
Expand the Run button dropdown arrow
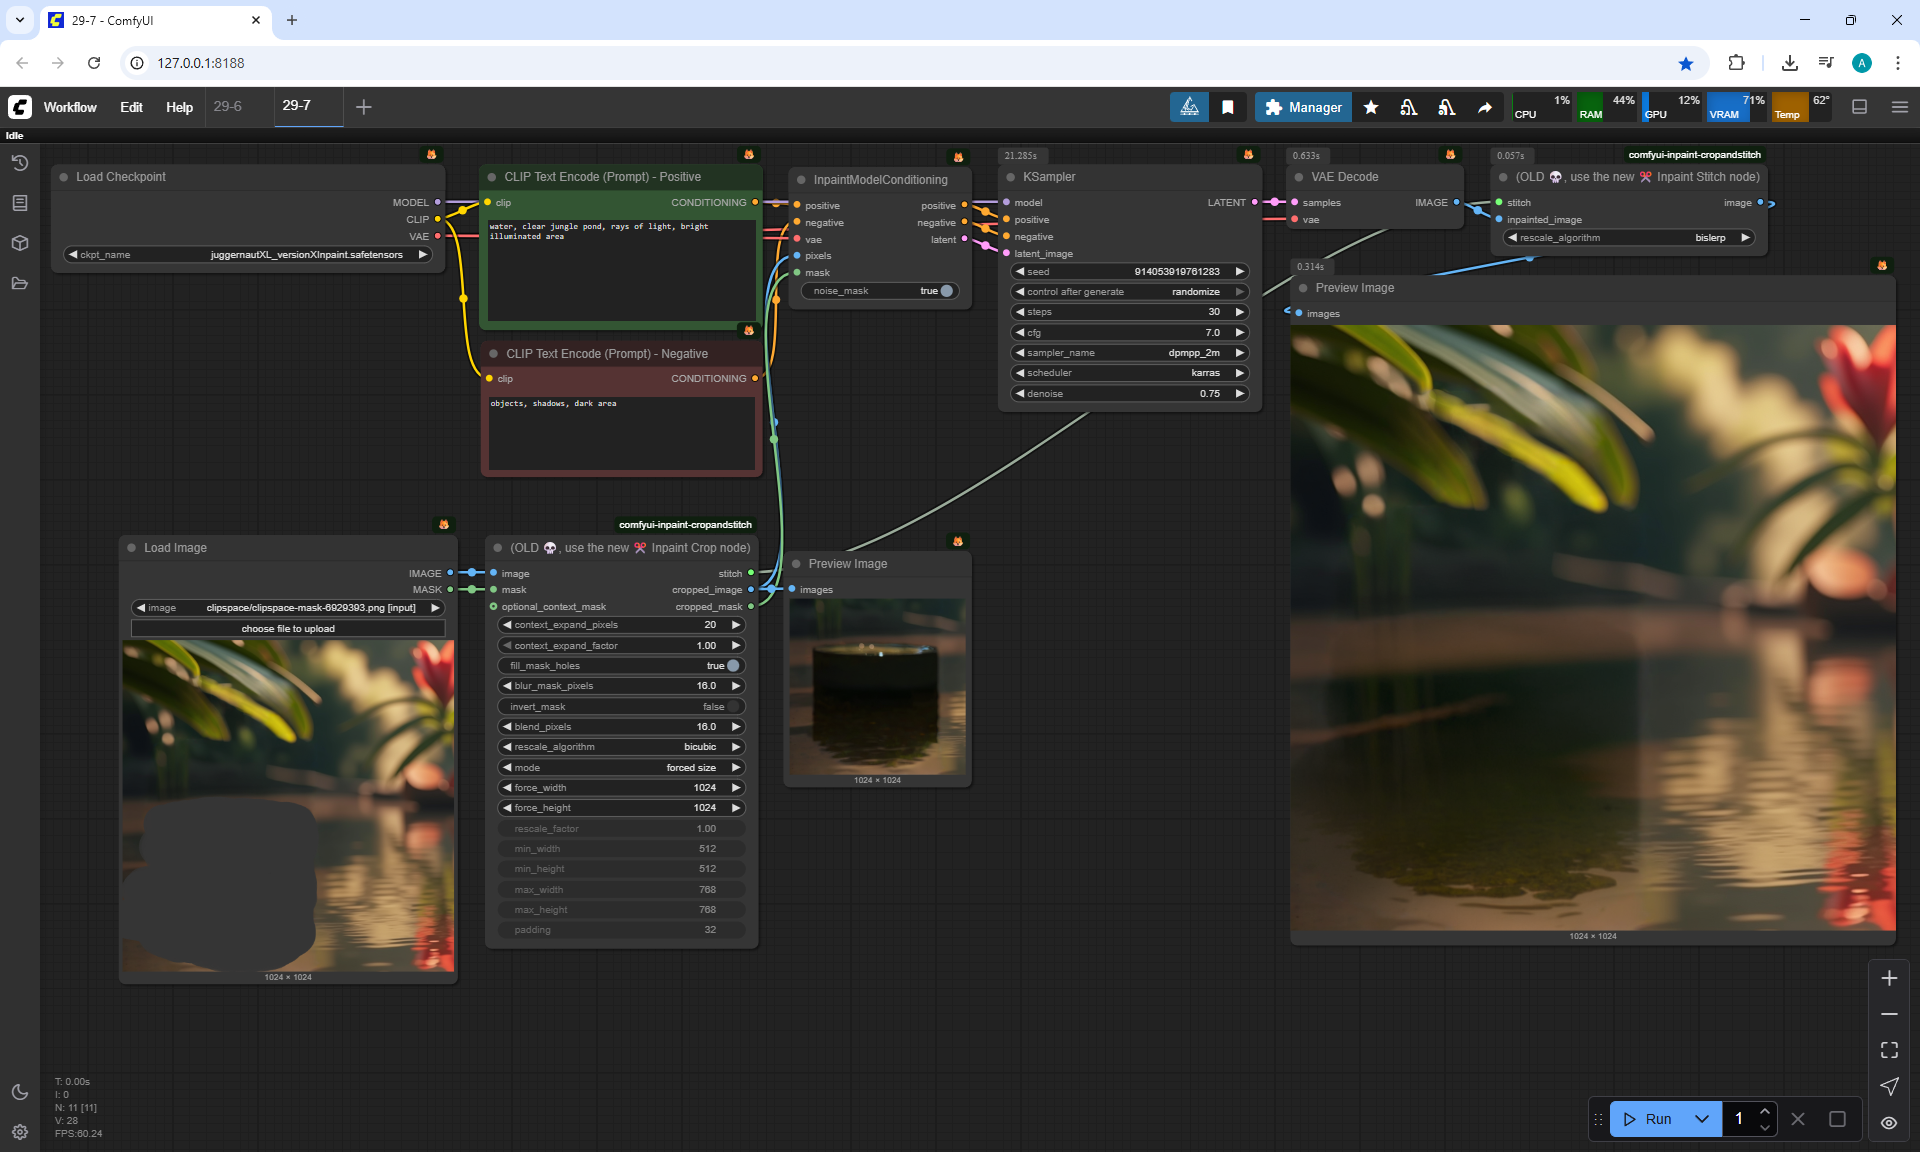tap(1702, 1119)
